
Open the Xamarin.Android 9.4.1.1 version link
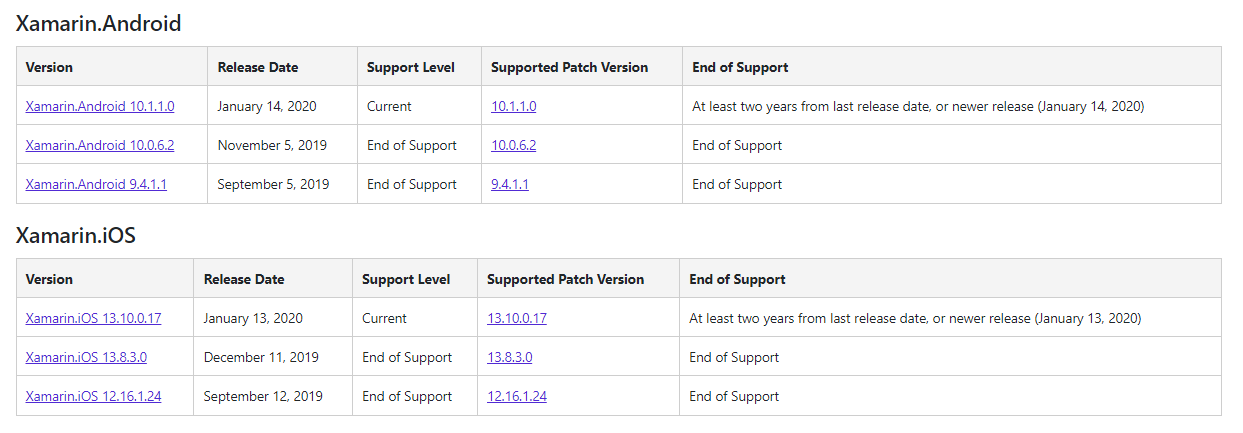(x=96, y=184)
